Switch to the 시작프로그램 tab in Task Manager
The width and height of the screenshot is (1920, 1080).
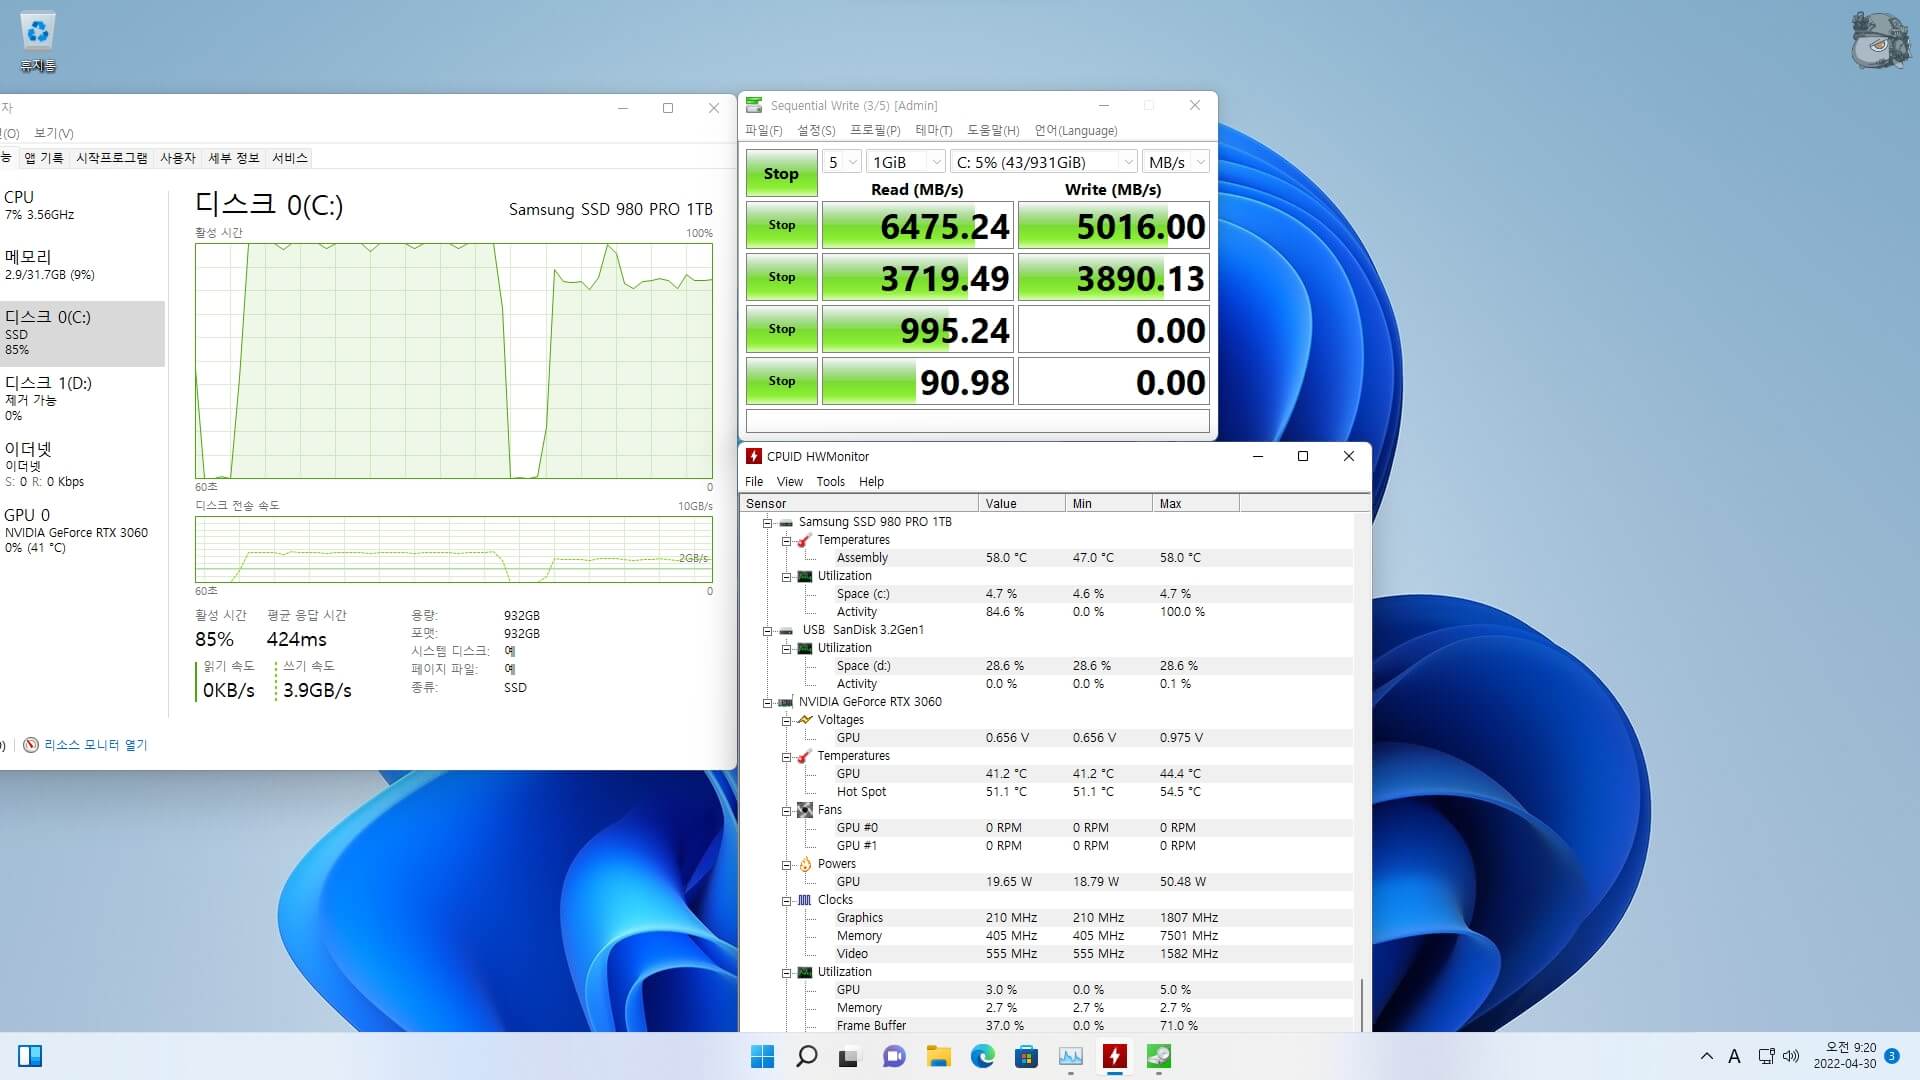point(111,158)
